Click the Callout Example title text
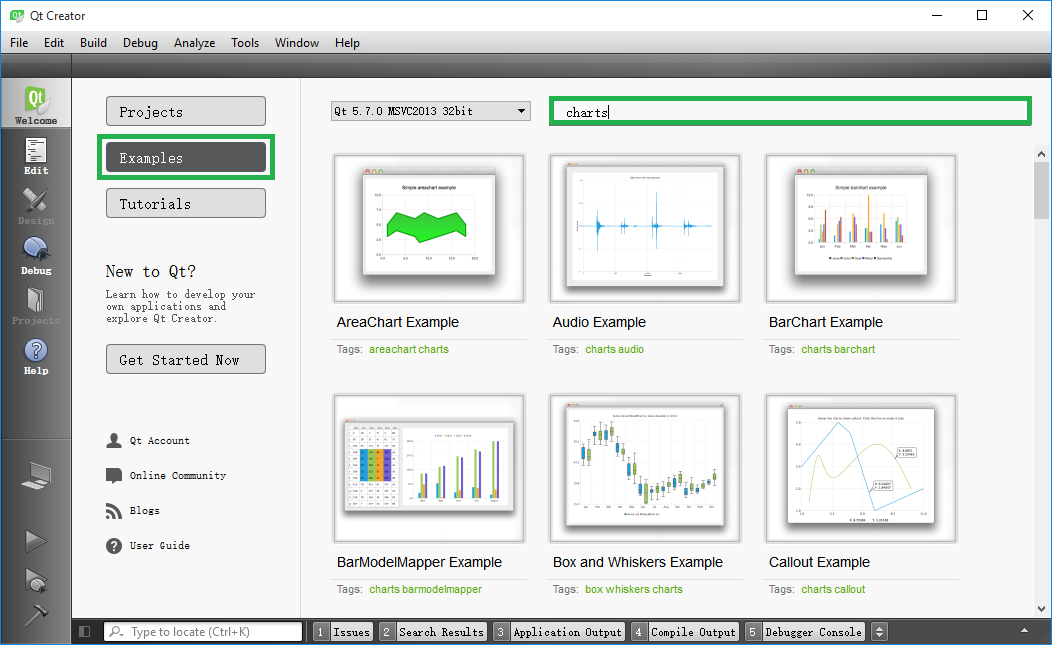This screenshot has width=1052, height=645. click(819, 562)
